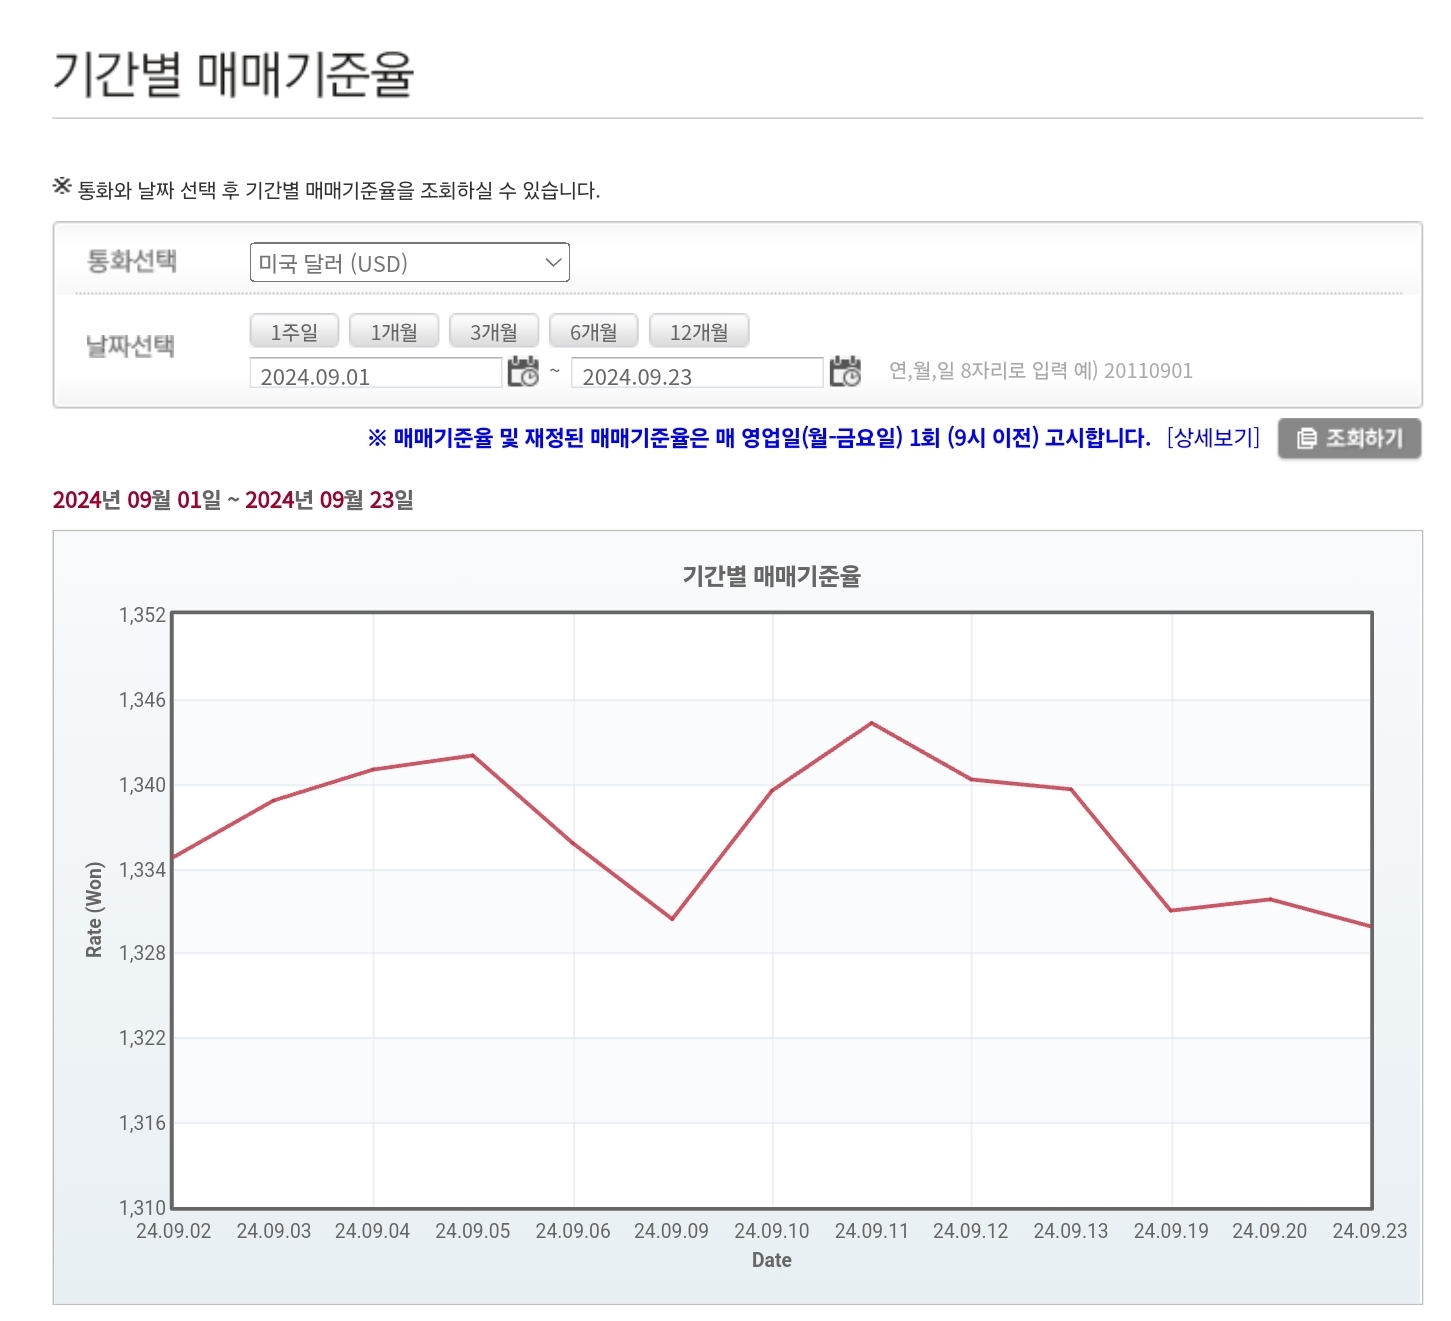Click the y-axis value 1,352
The width and height of the screenshot is (1451, 1321).
tap(142, 615)
